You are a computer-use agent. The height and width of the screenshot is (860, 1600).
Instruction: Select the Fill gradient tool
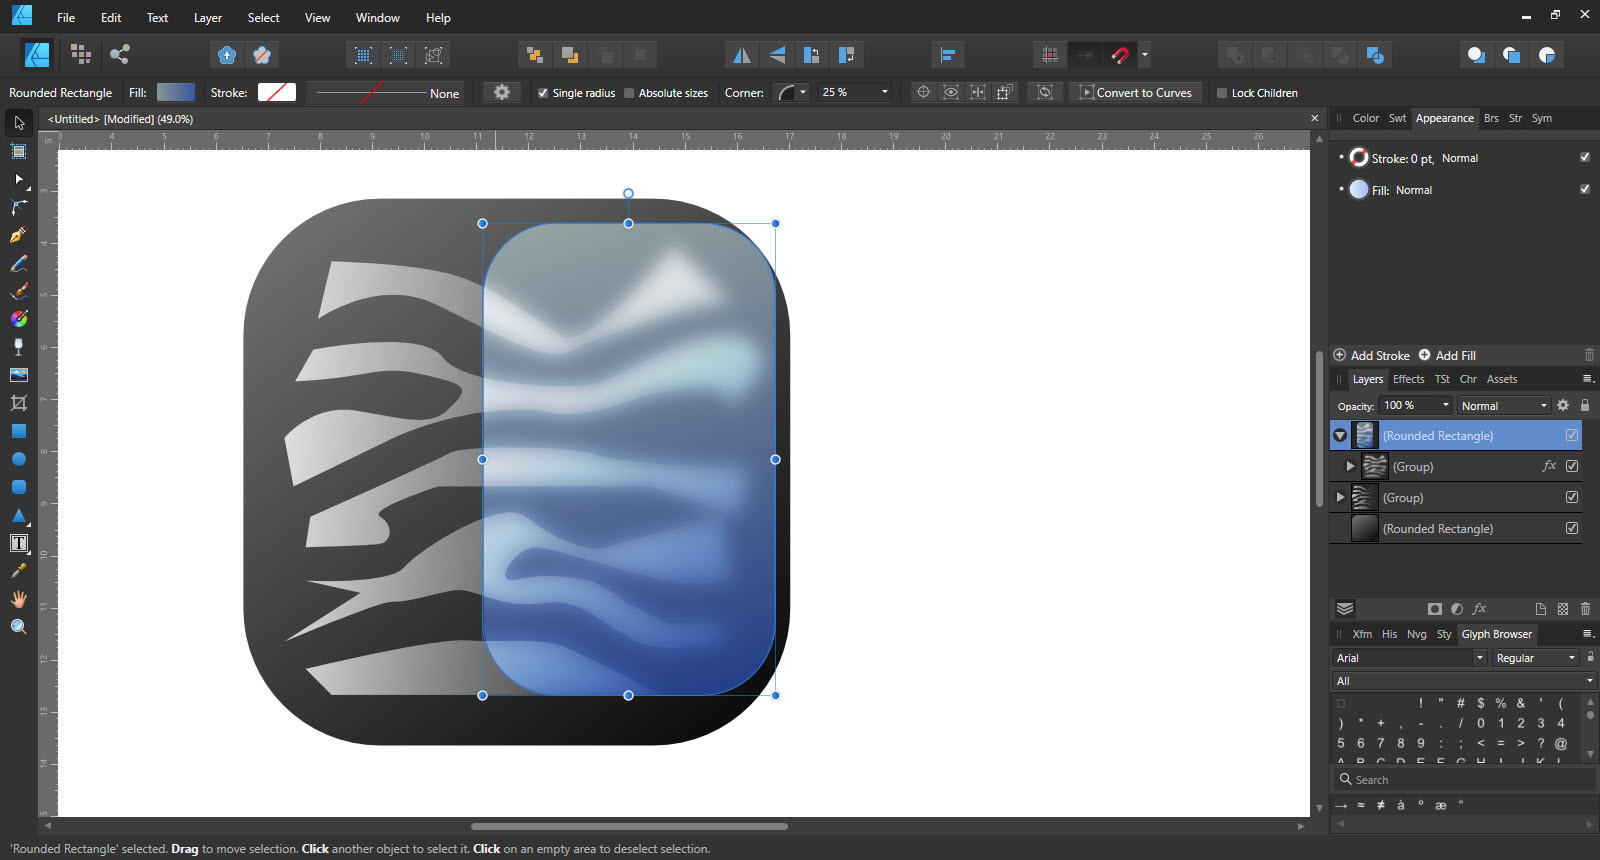pos(18,319)
